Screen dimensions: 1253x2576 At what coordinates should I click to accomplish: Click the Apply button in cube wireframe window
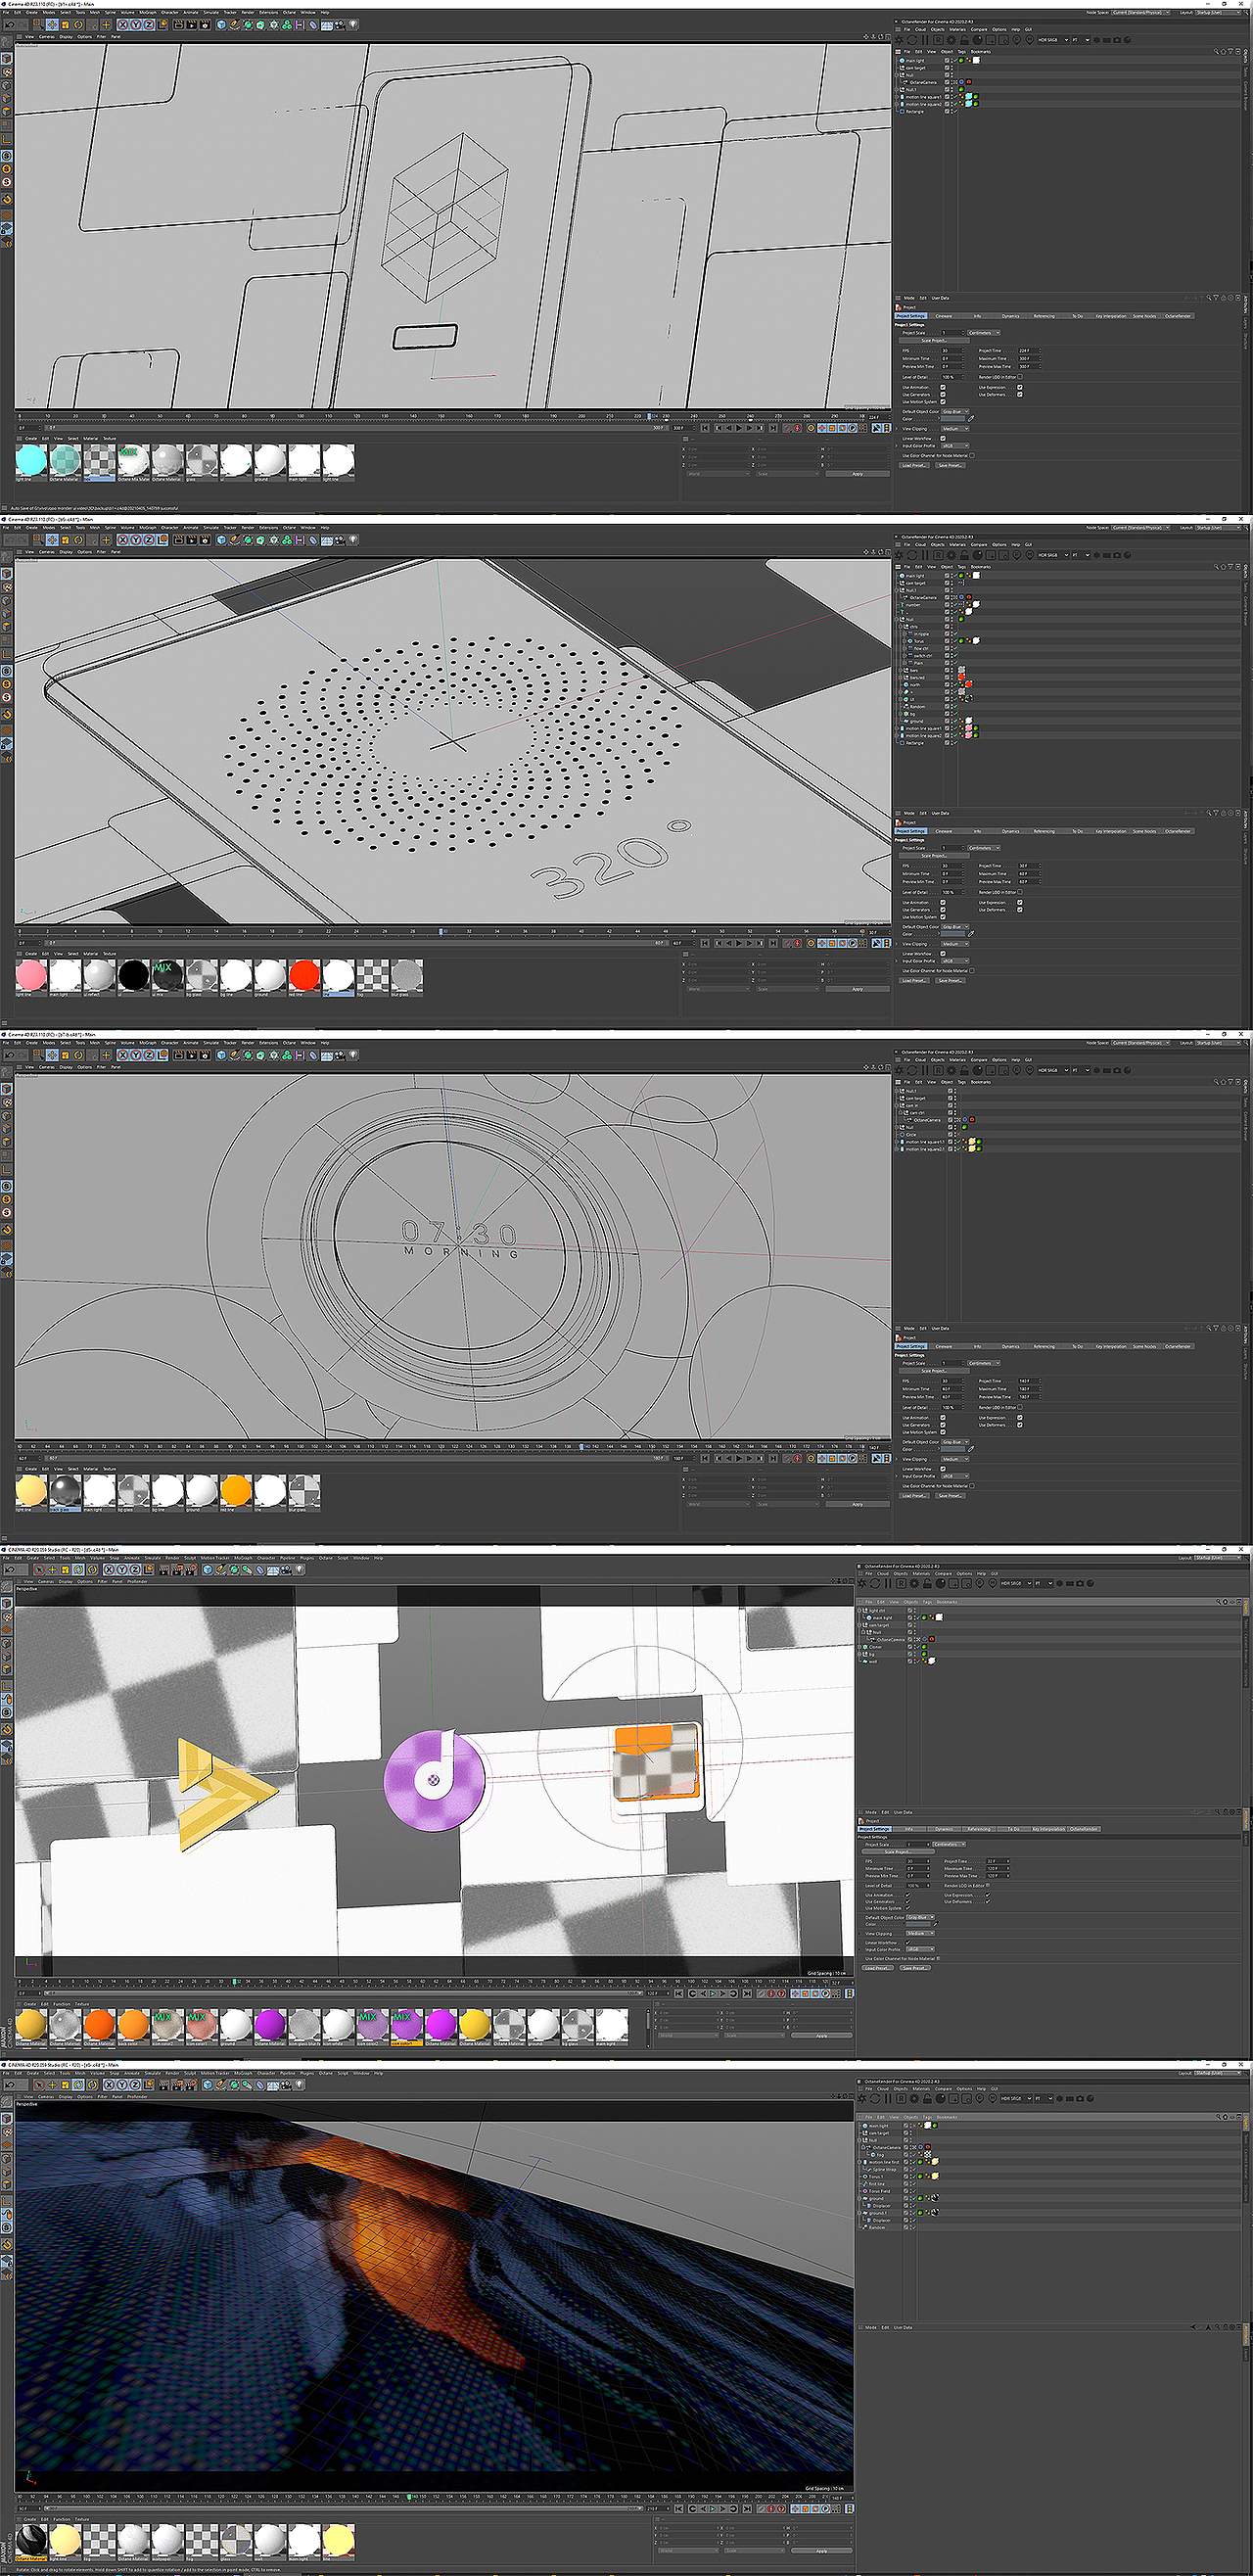858,474
